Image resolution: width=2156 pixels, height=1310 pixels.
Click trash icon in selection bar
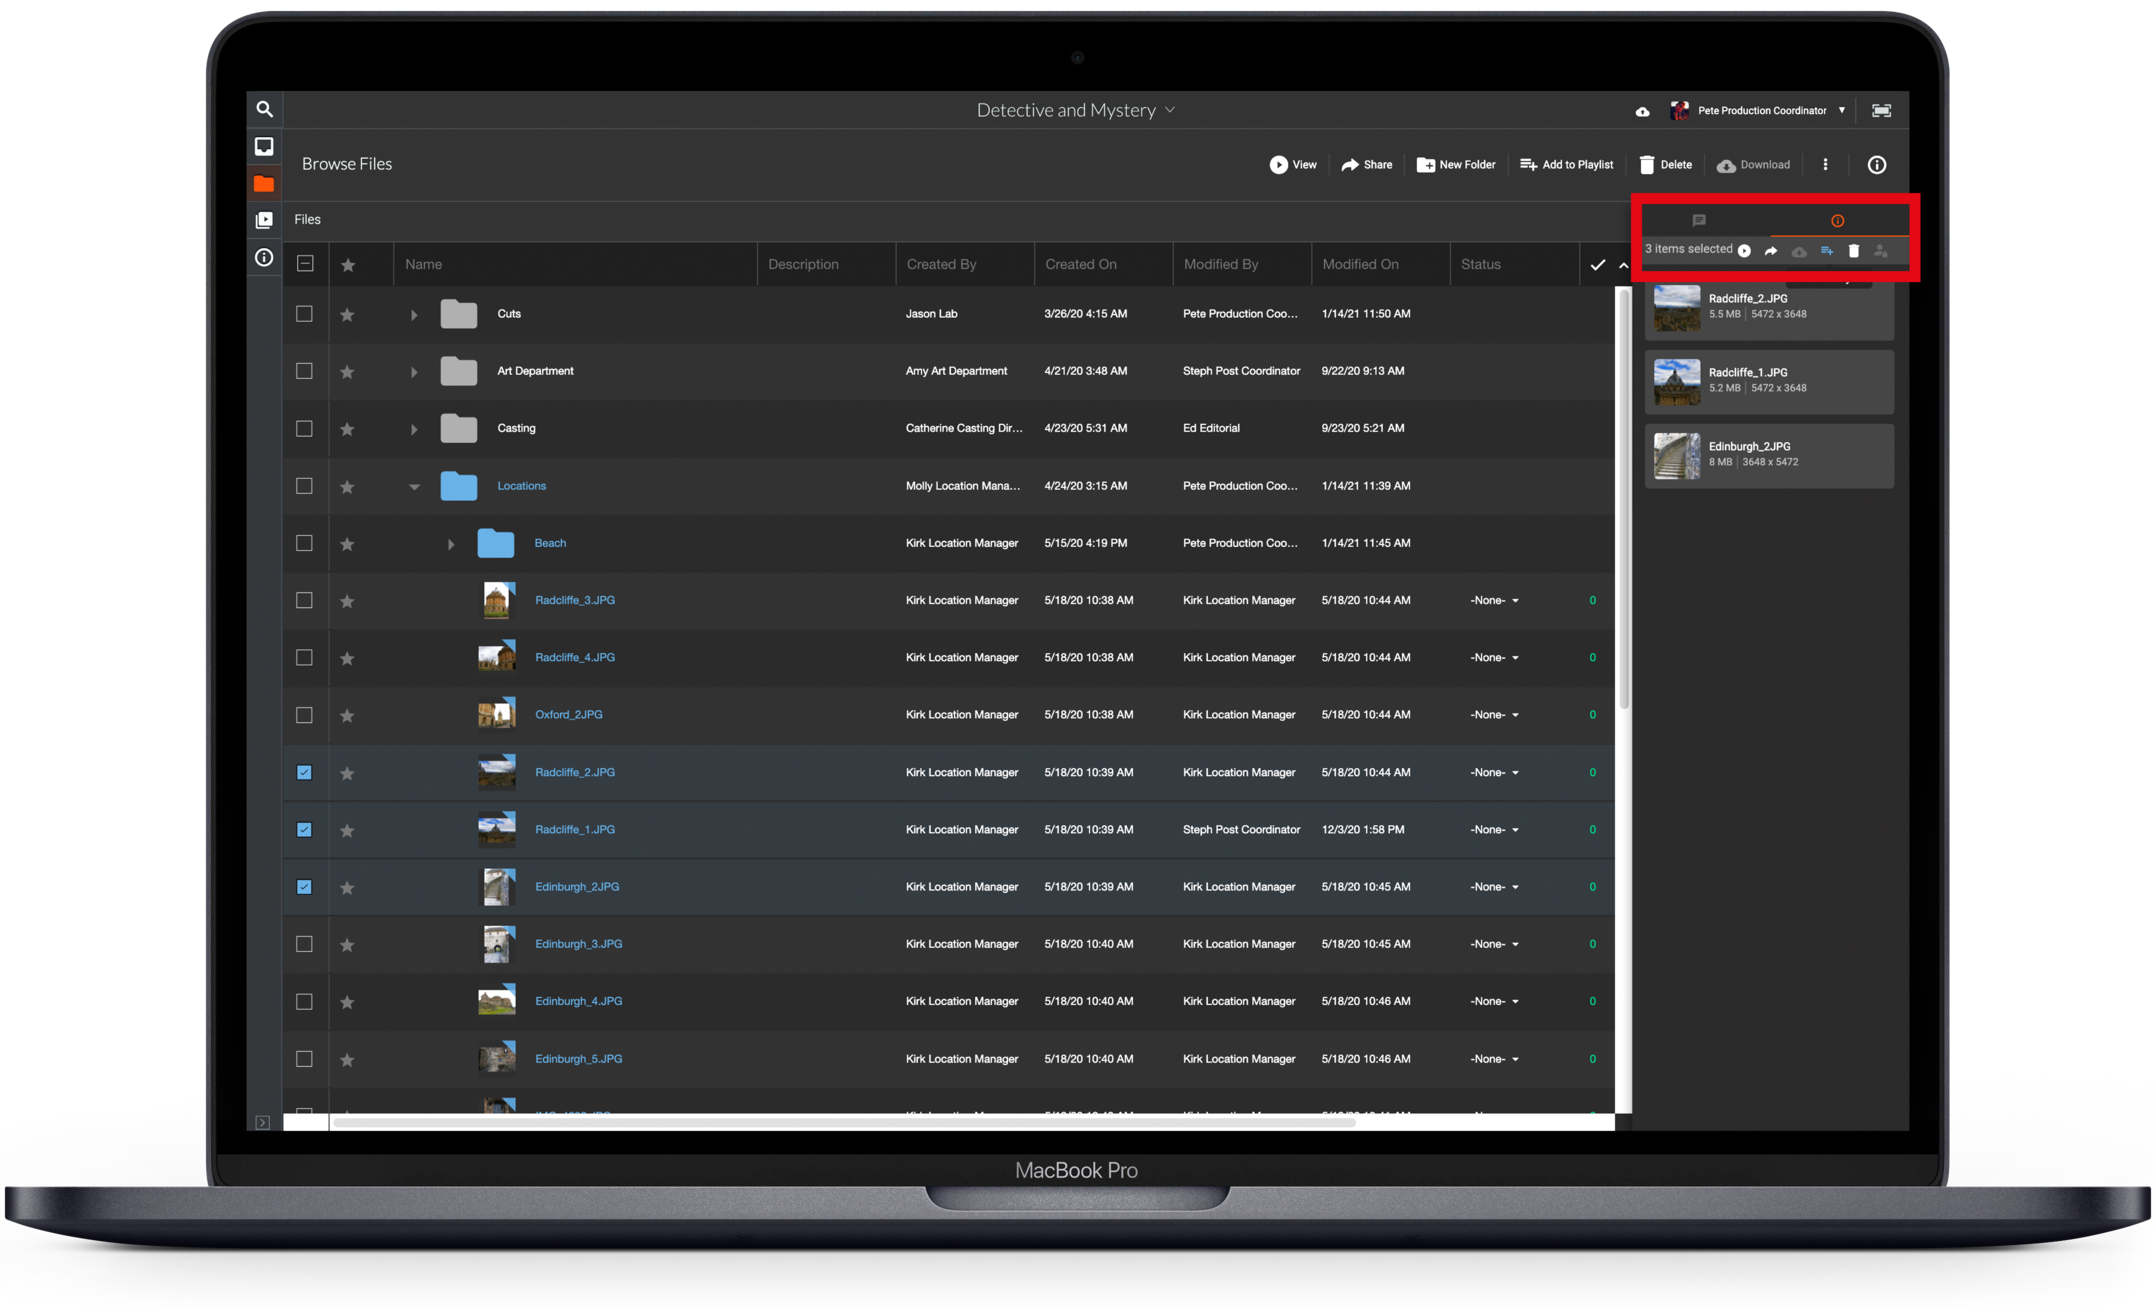tap(1853, 251)
